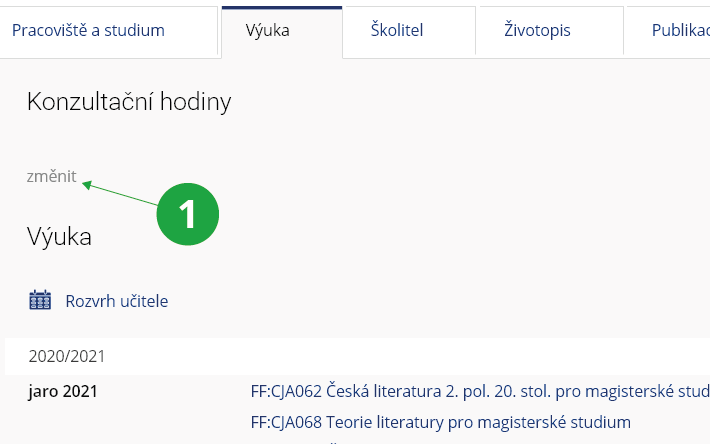Click the Výuka section heading
710x444 pixels.
pyautogui.click(x=60, y=237)
